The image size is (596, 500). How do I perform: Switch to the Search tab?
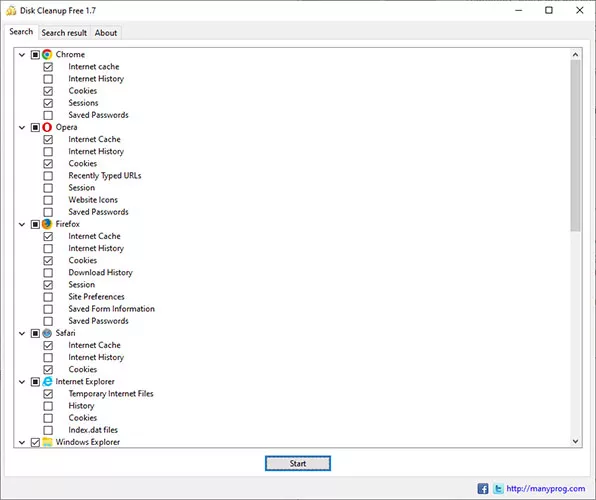[x=21, y=32]
